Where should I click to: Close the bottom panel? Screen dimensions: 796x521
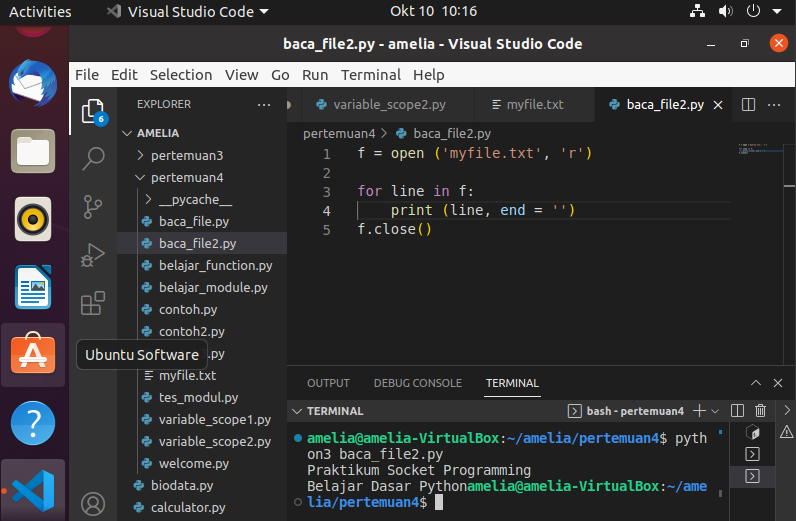778,383
